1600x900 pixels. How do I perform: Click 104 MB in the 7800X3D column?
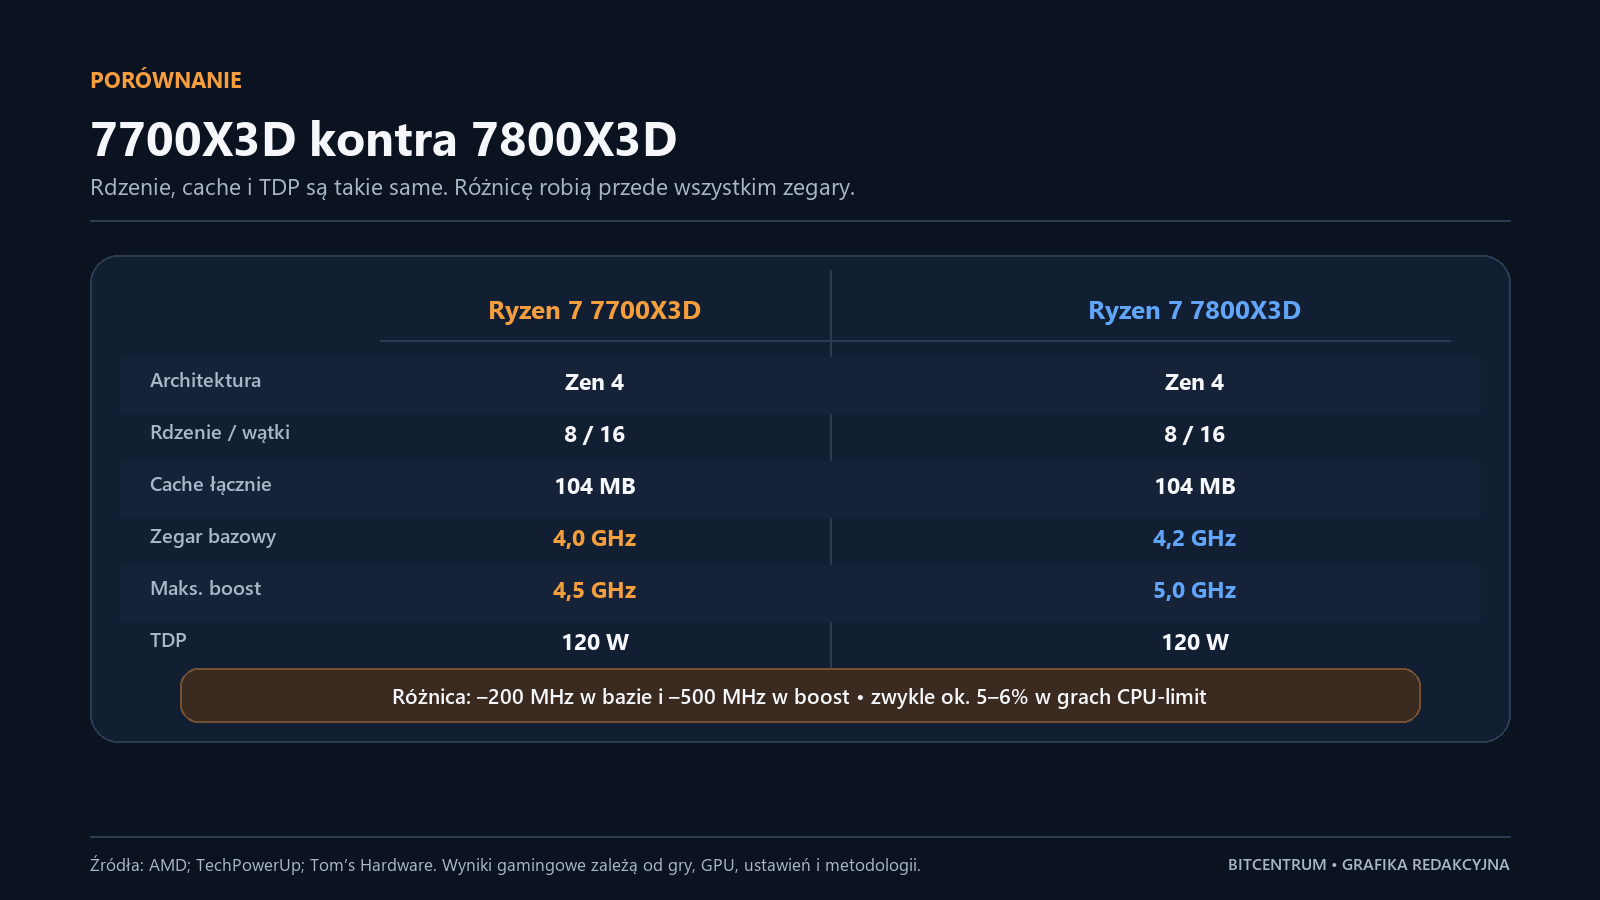[x=1195, y=486]
